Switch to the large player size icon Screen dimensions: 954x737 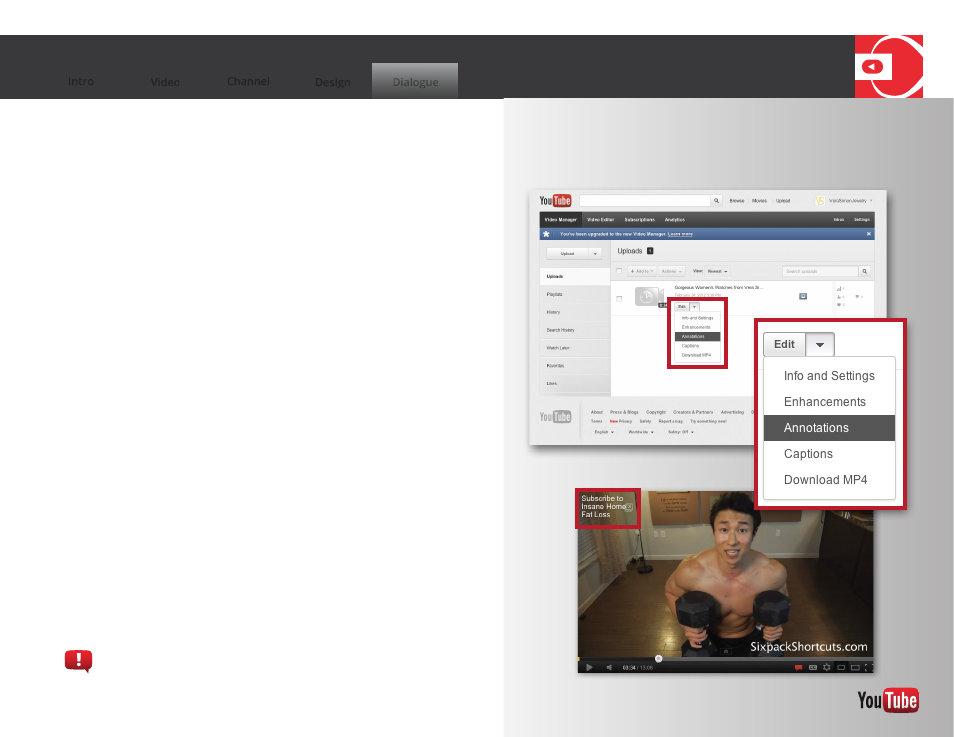(x=855, y=668)
